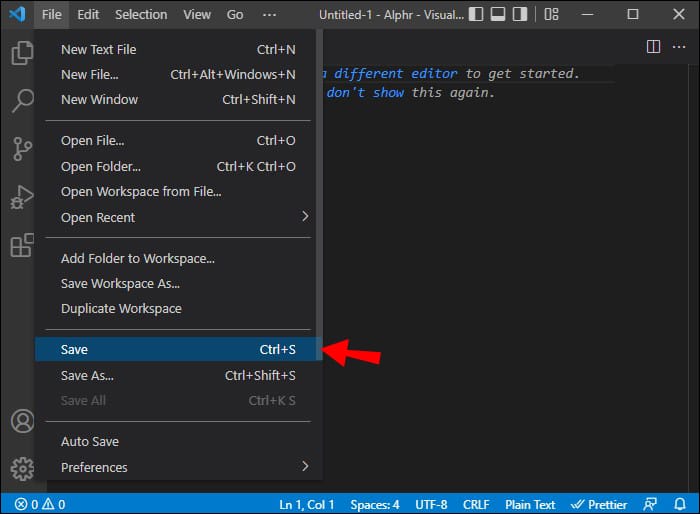
Task: Open the Selection menu
Action: 141,15
